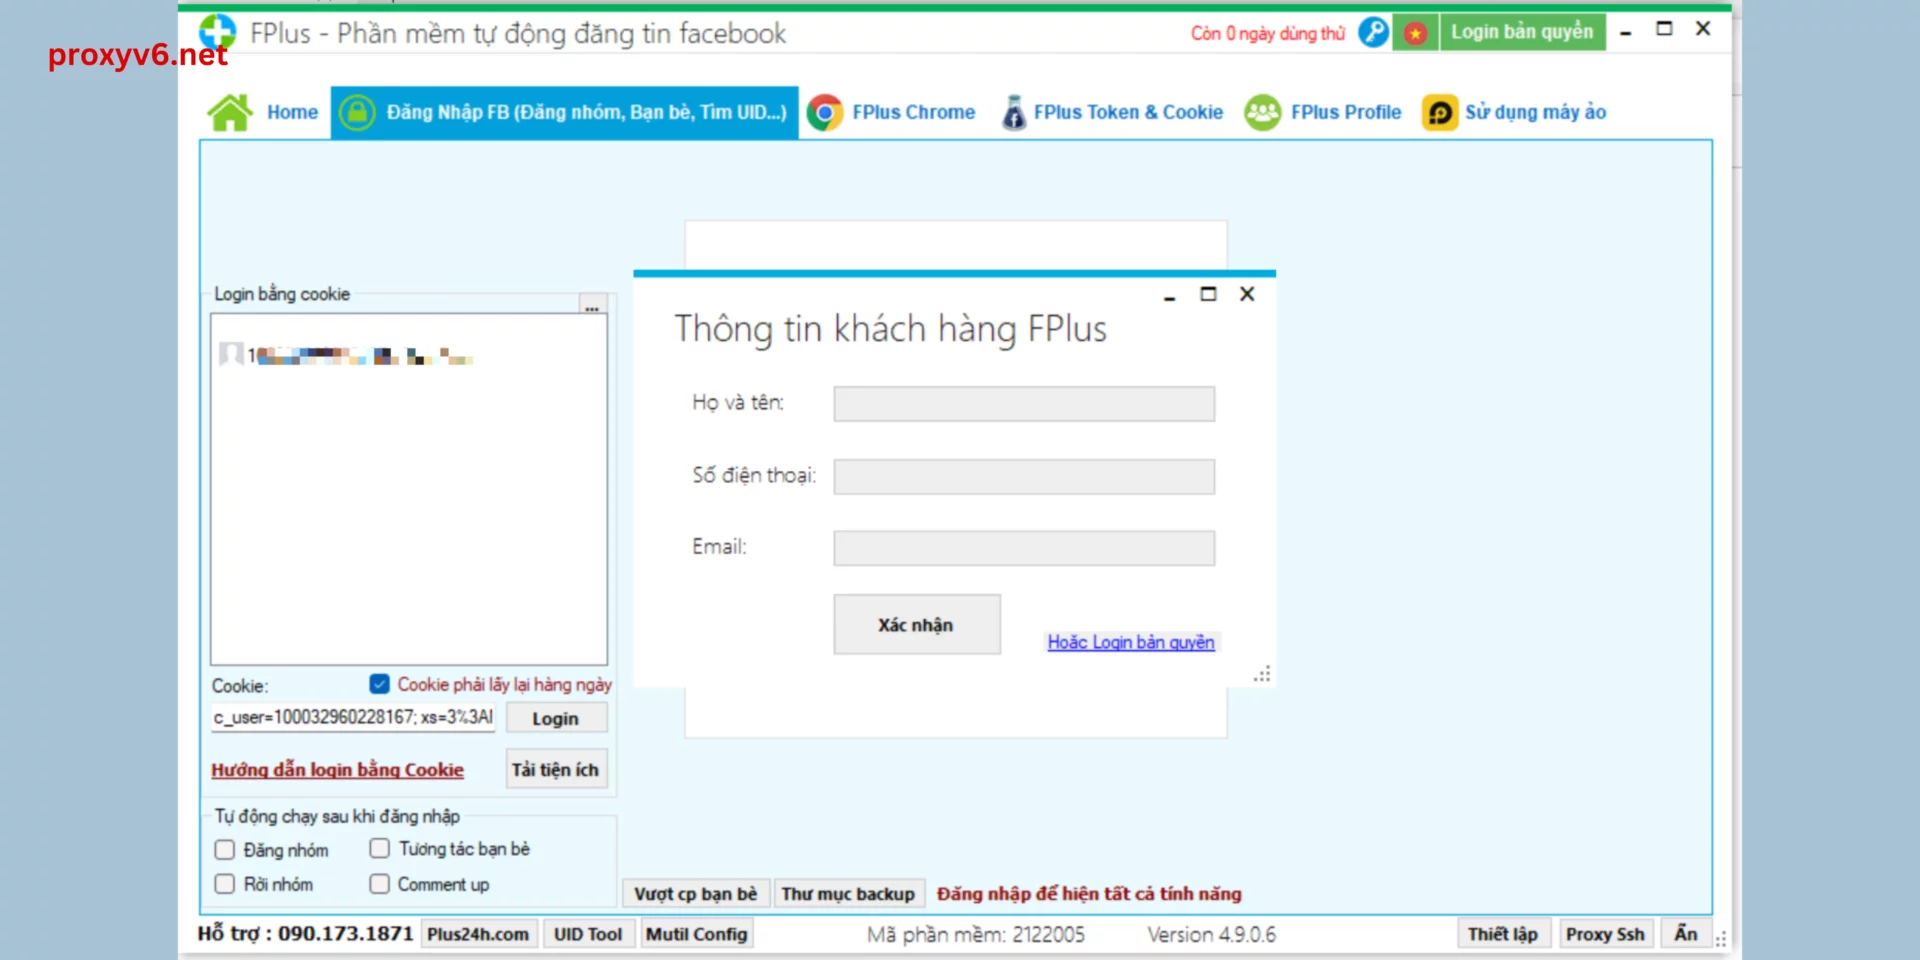The image size is (1920, 960).
Task: Close the Thông tin khách hàng dialog
Action: click(1247, 294)
